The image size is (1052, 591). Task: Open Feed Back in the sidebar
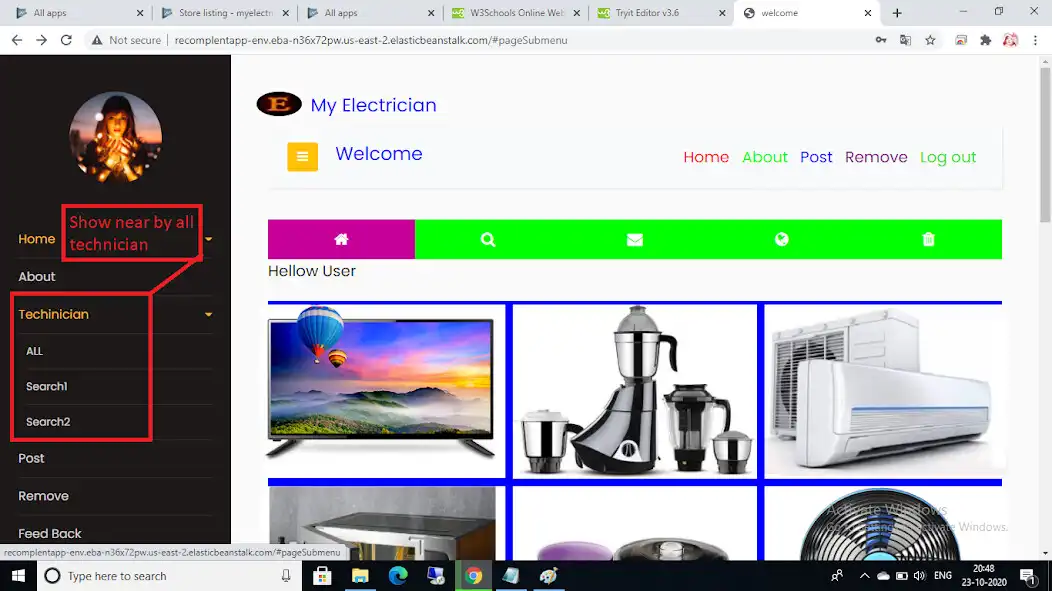50,533
